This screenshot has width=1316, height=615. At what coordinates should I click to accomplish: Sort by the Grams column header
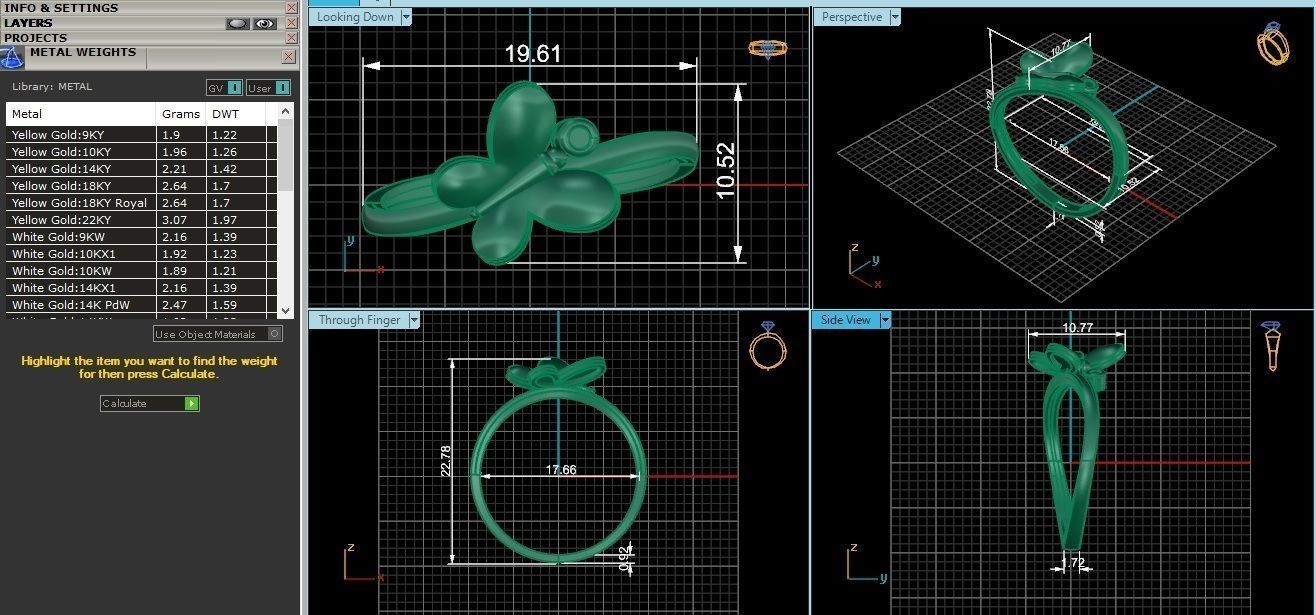pos(181,114)
